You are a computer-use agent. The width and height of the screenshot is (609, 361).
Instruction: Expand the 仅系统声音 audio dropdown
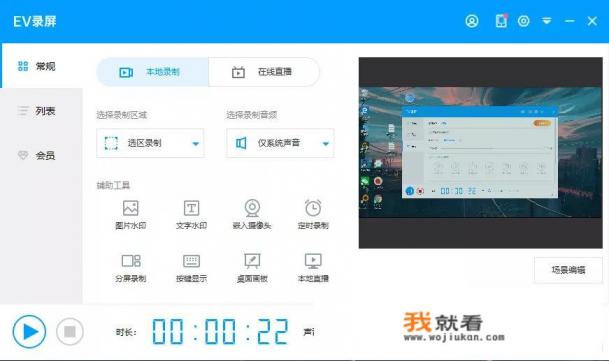280,143
